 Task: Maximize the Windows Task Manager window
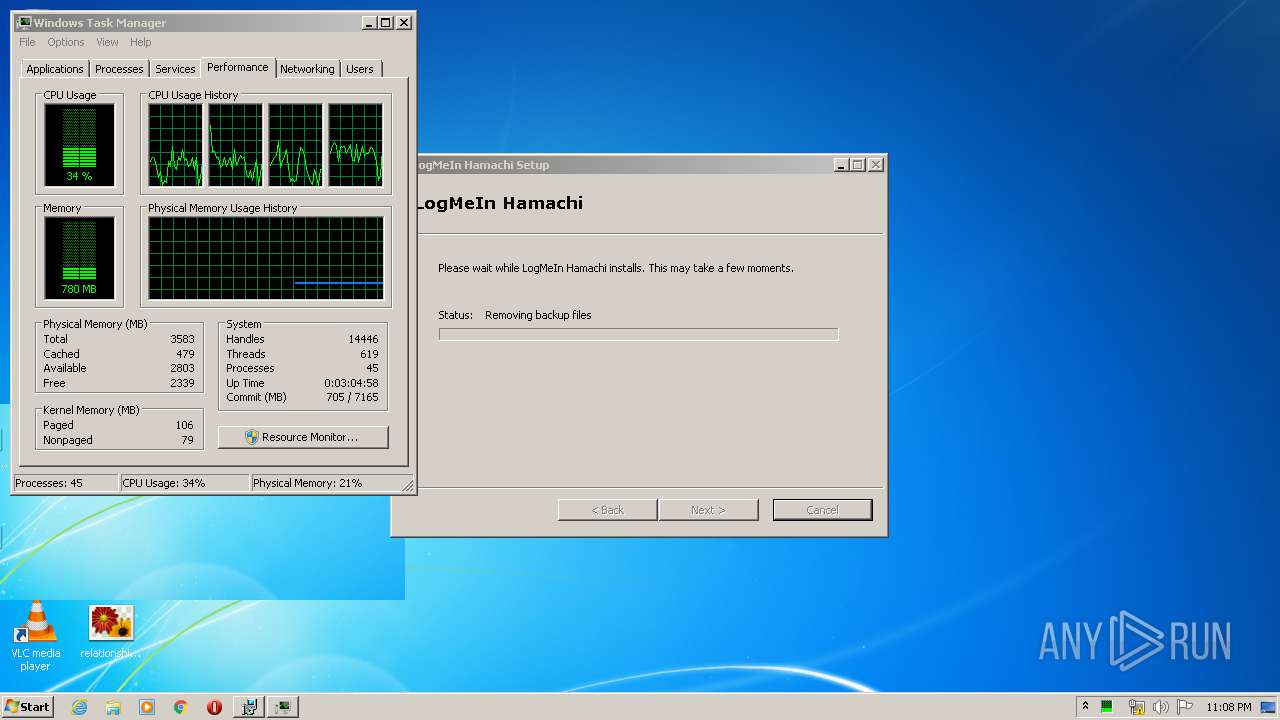tap(386, 22)
